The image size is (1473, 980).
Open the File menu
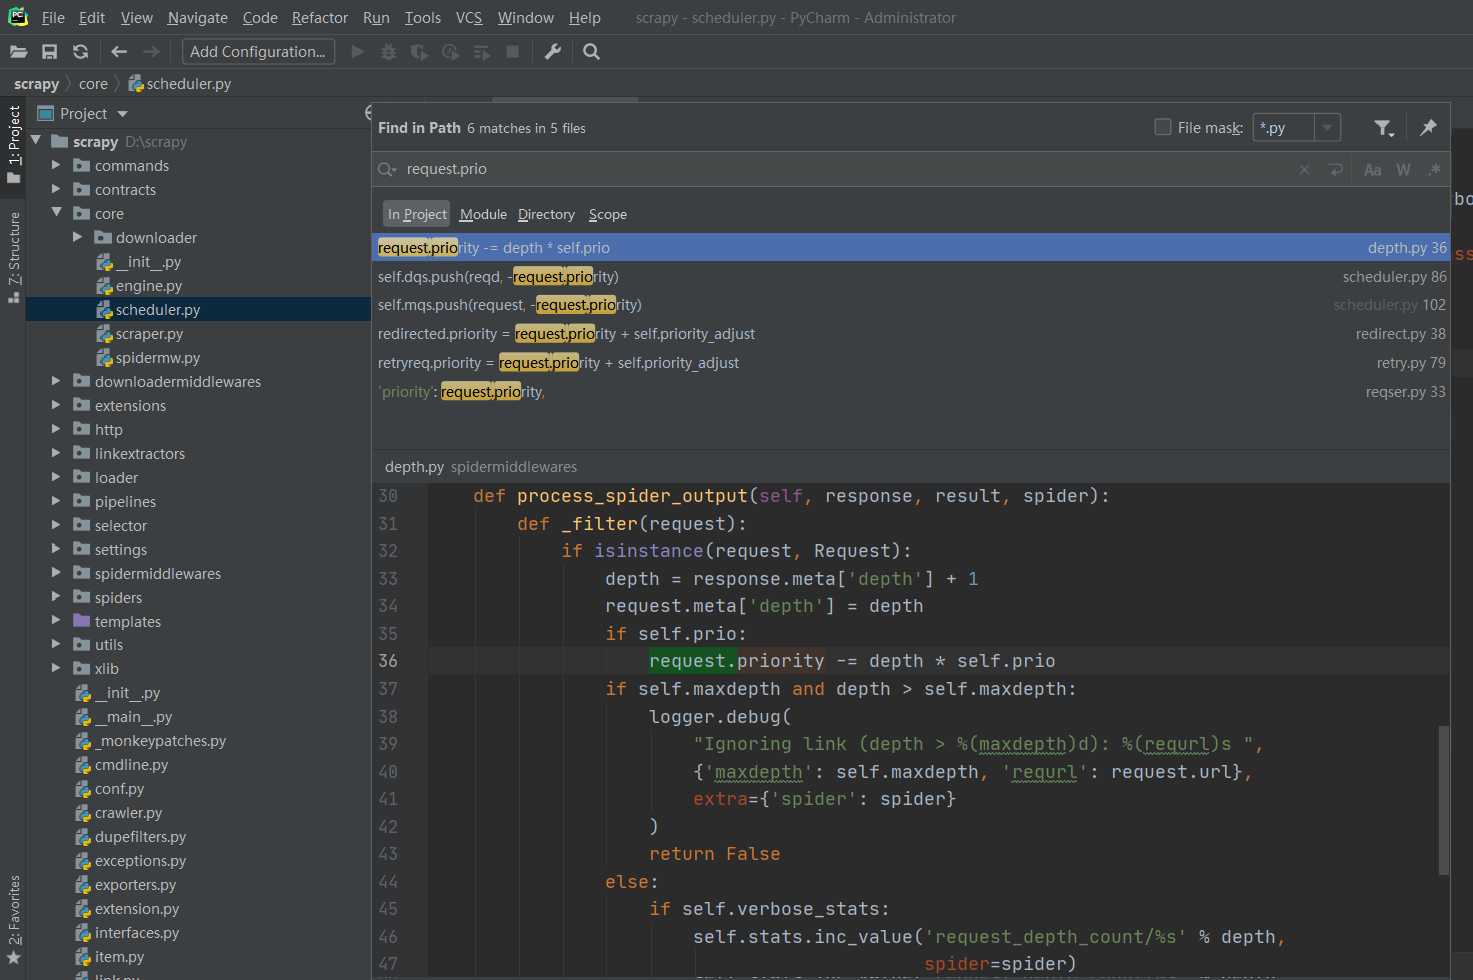point(53,18)
